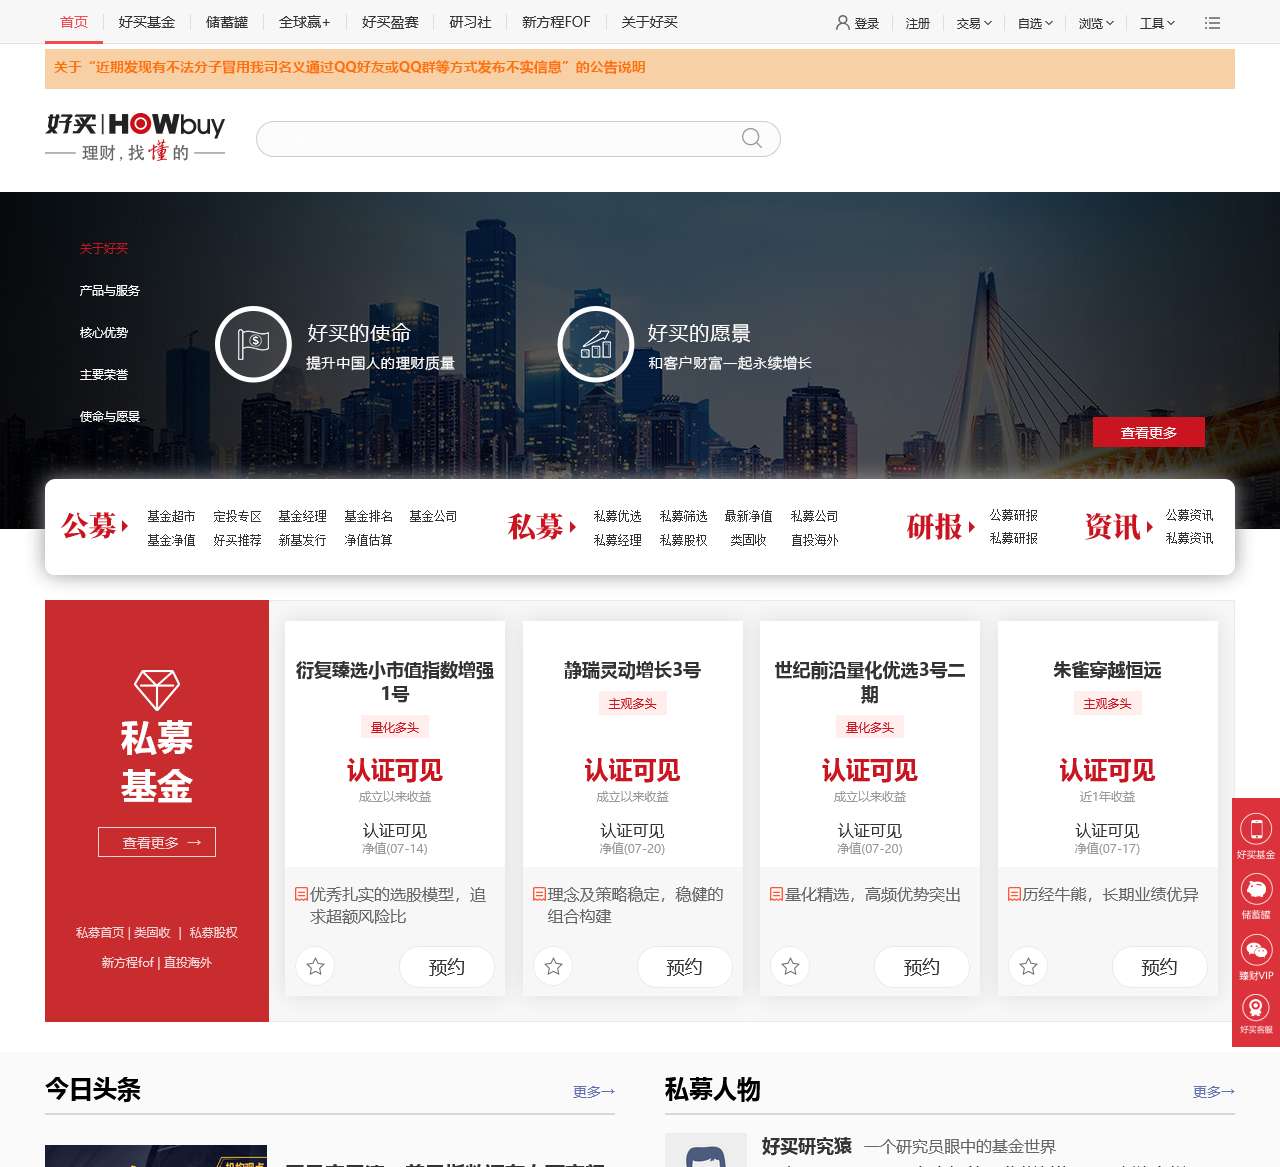Image resolution: width=1280 pixels, height=1167 pixels.
Task: Click the HOWbuy logo
Action: pos(135,137)
